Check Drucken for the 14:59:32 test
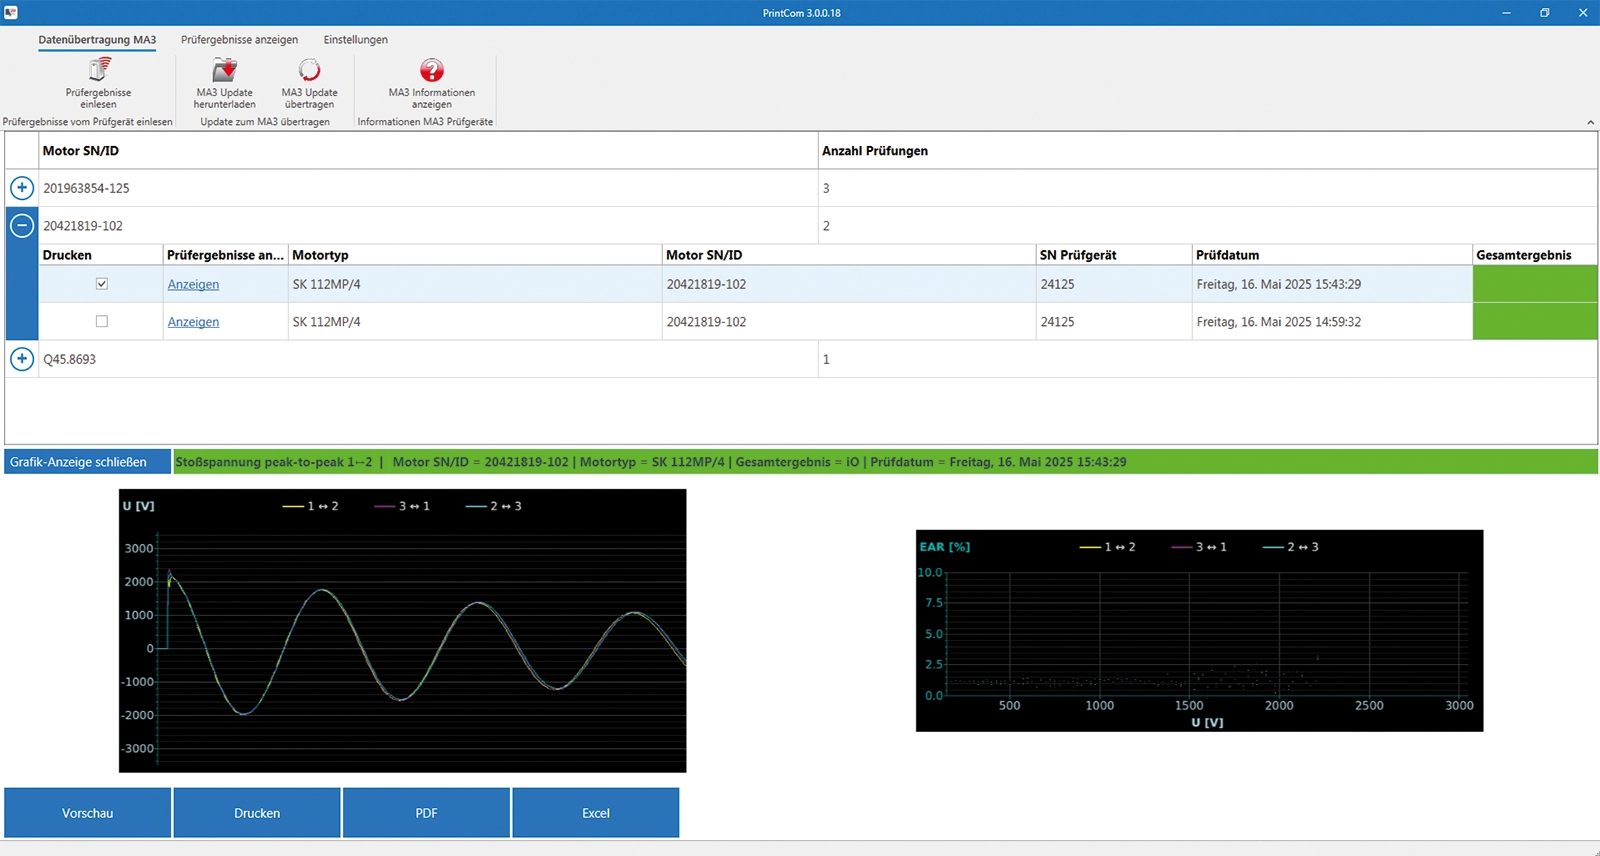Viewport: 1600px width, 856px height. click(x=101, y=322)
